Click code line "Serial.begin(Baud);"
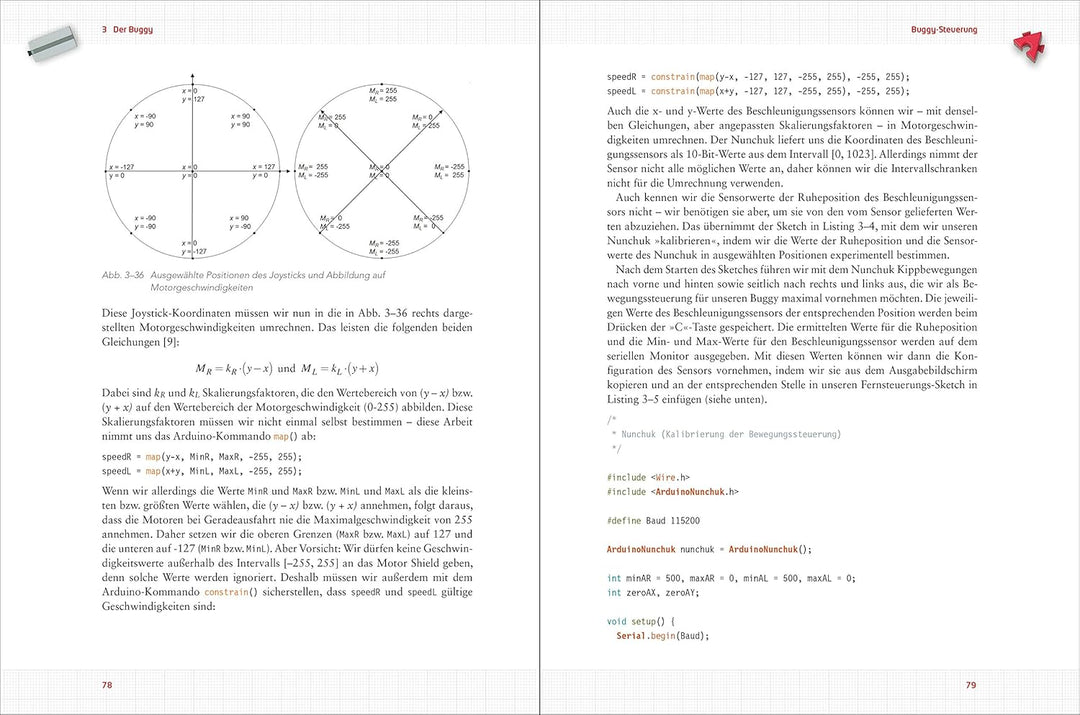 (663, 636)
